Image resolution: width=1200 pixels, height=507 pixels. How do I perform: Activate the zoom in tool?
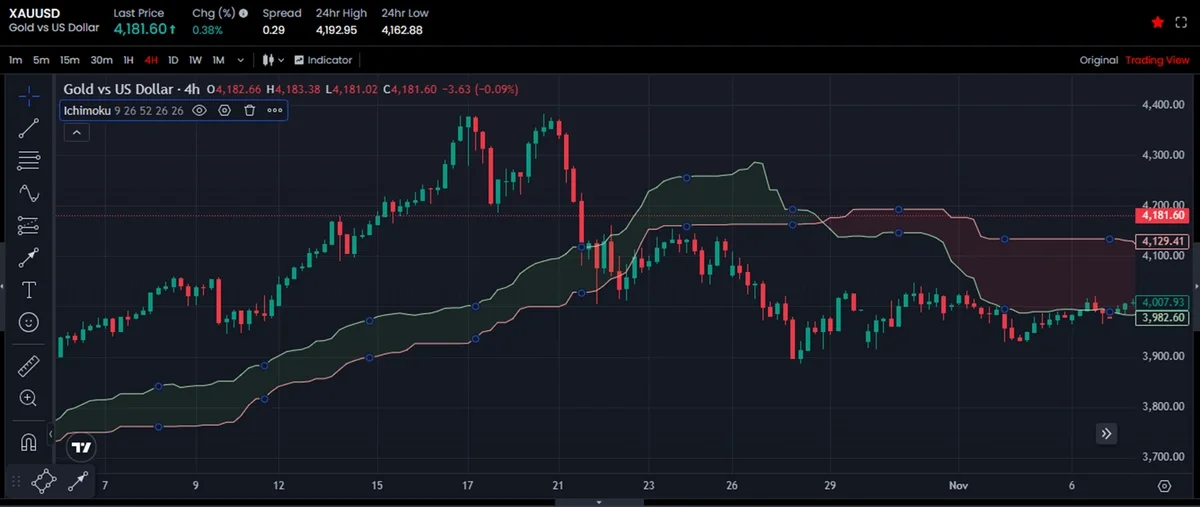(x=29, y=398)
